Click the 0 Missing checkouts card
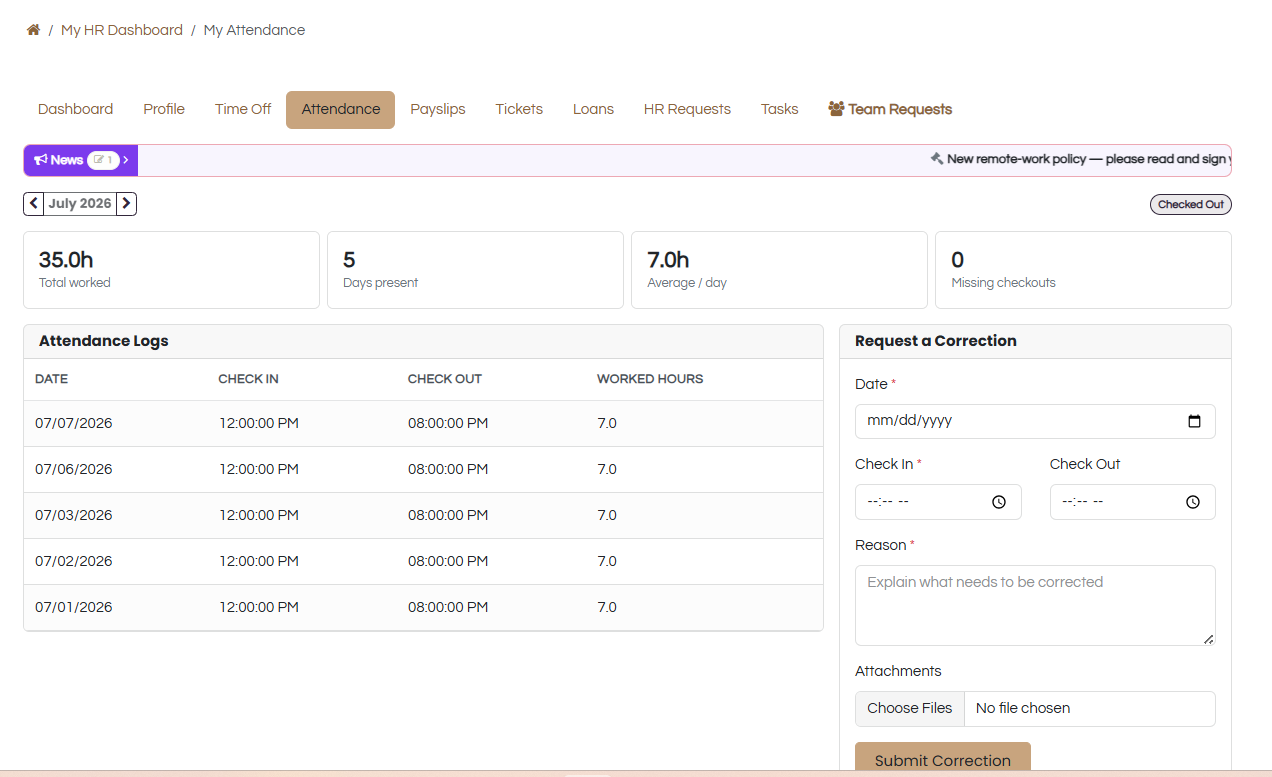 pyautogui.click(x=1083, y=270)
